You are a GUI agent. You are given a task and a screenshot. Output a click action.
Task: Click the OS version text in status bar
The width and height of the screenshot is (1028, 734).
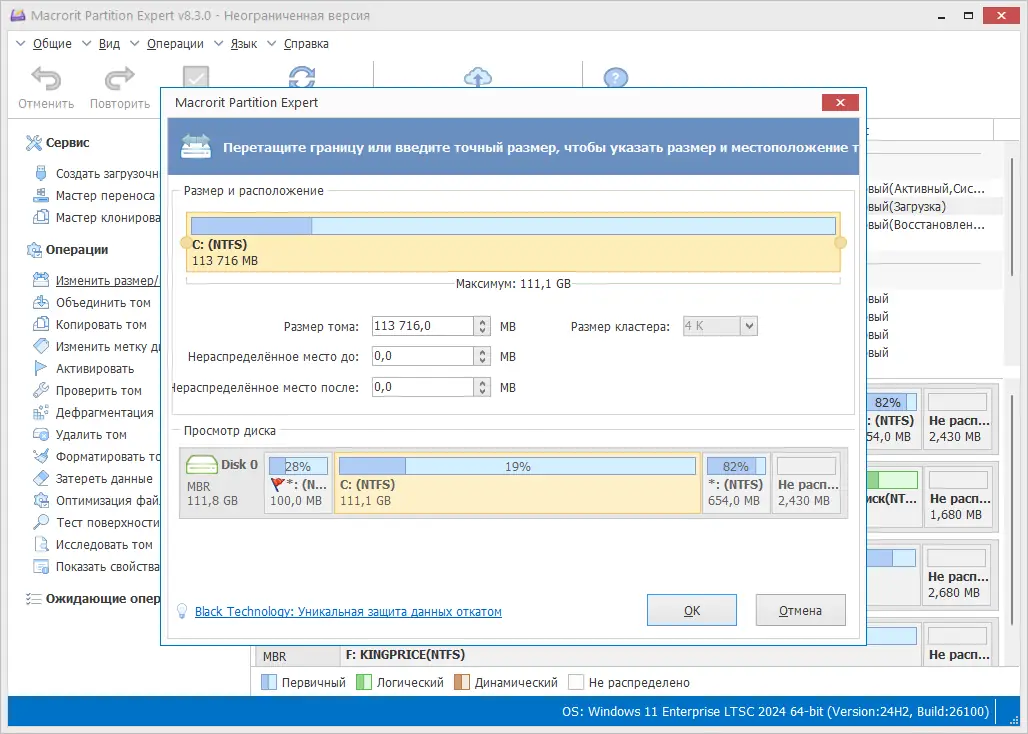[775, 712]
